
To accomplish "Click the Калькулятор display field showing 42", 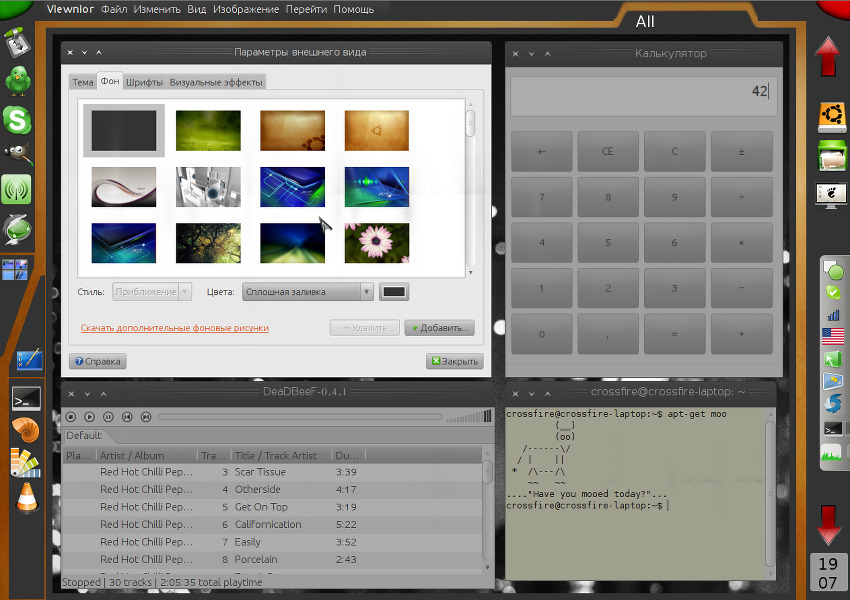I will click(x=644, y=95).
